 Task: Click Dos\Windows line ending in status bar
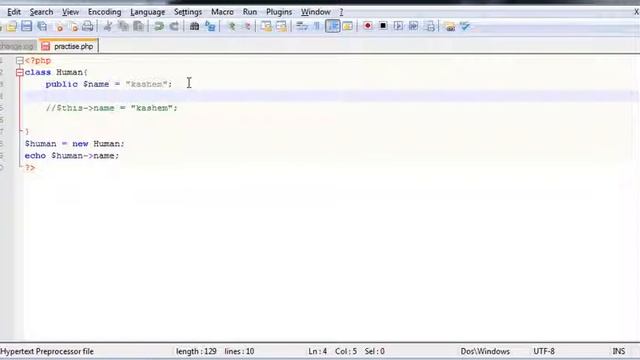coord(485,351)
